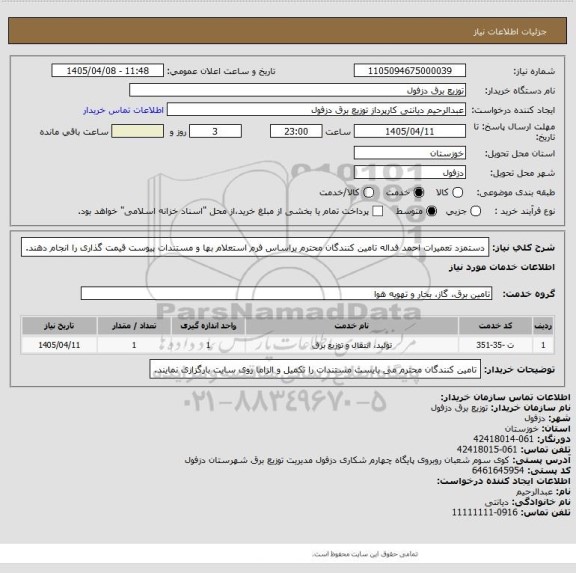Click the کد خدمت column header
The width and height of the screenshot is (576, 573).
pyautogui.click(x=495, y=326)
